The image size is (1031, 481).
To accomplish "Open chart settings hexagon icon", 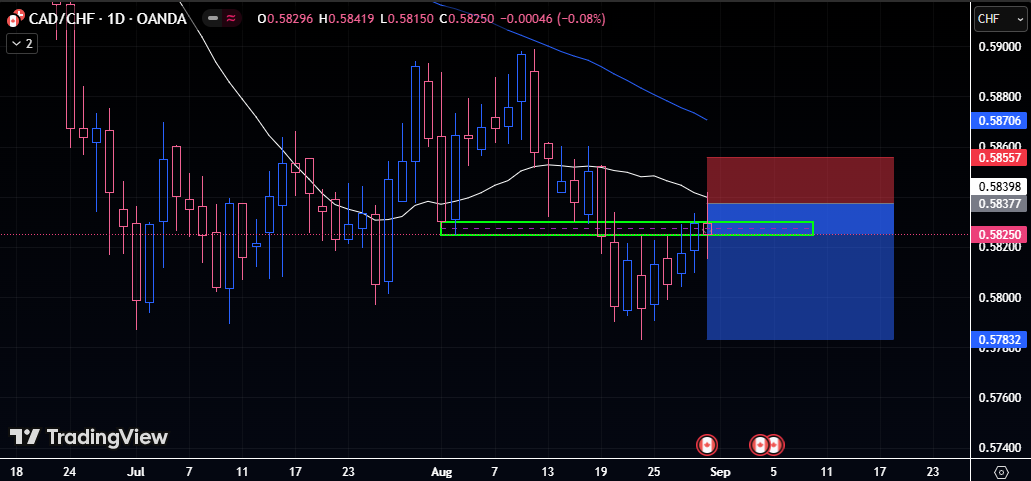I will coord(1001,472).
